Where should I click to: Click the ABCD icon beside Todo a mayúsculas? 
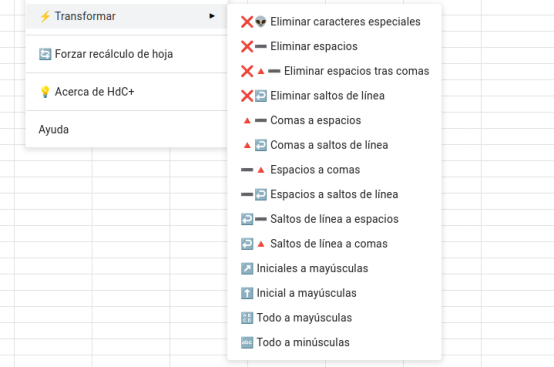point(247,318)
